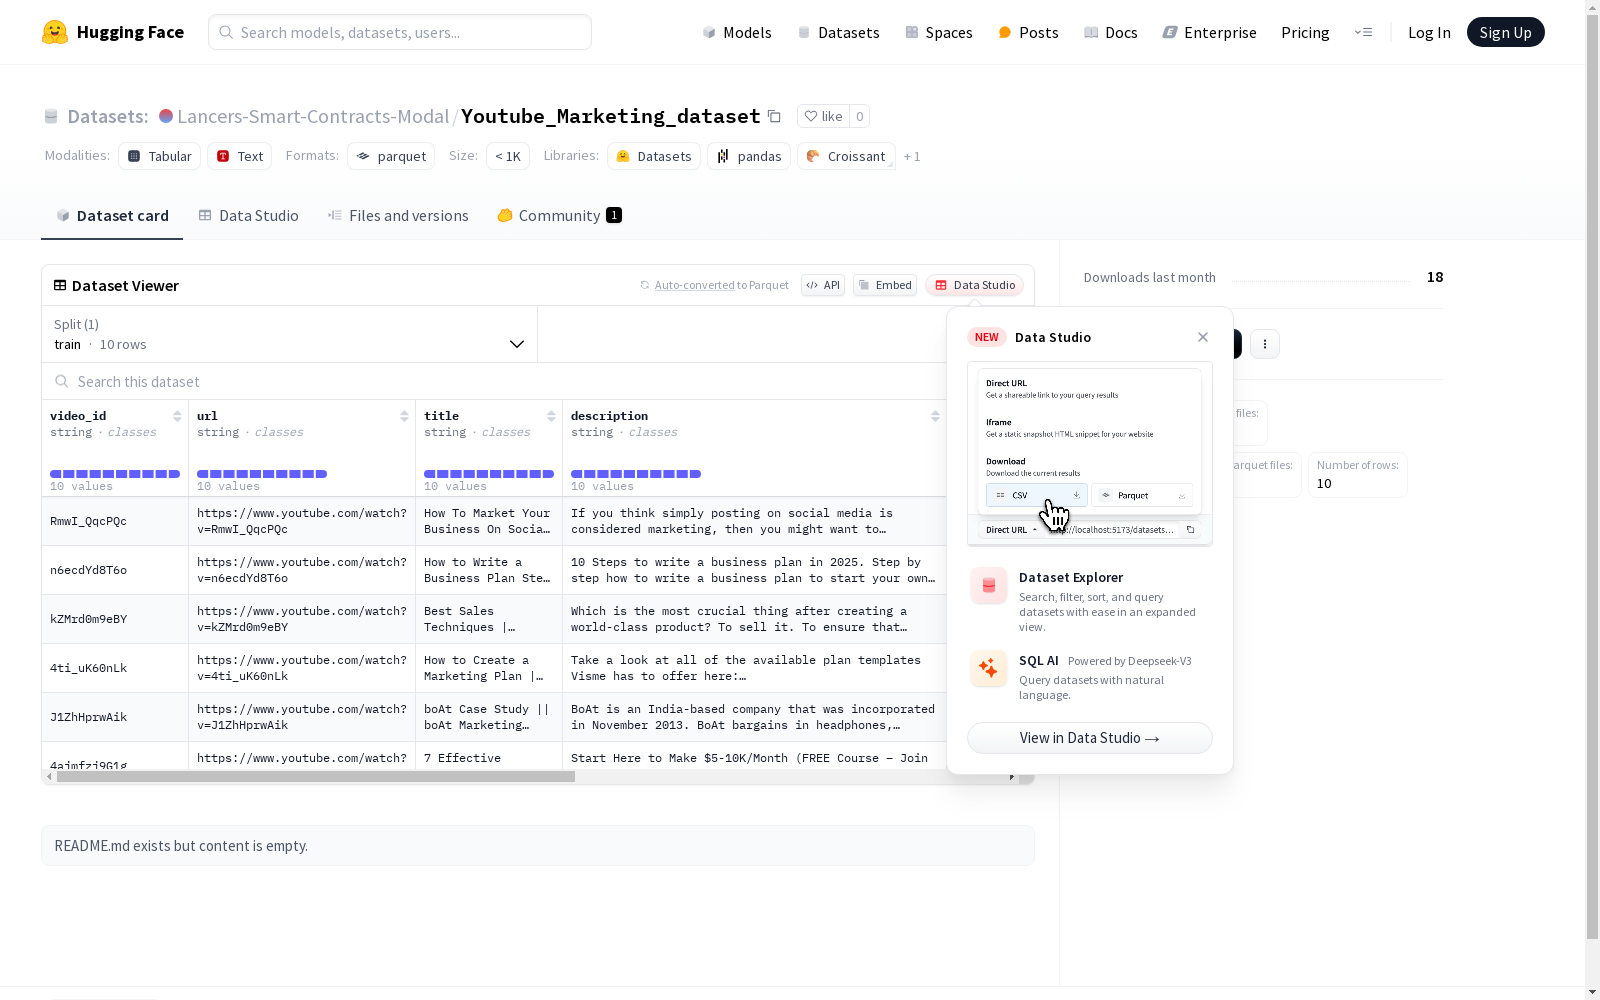Viewport: 1600px width, 1000px height.
Task: Open the Lancers-Smart-Contracts-Modal owner link
Action: (x=313, y=116)
